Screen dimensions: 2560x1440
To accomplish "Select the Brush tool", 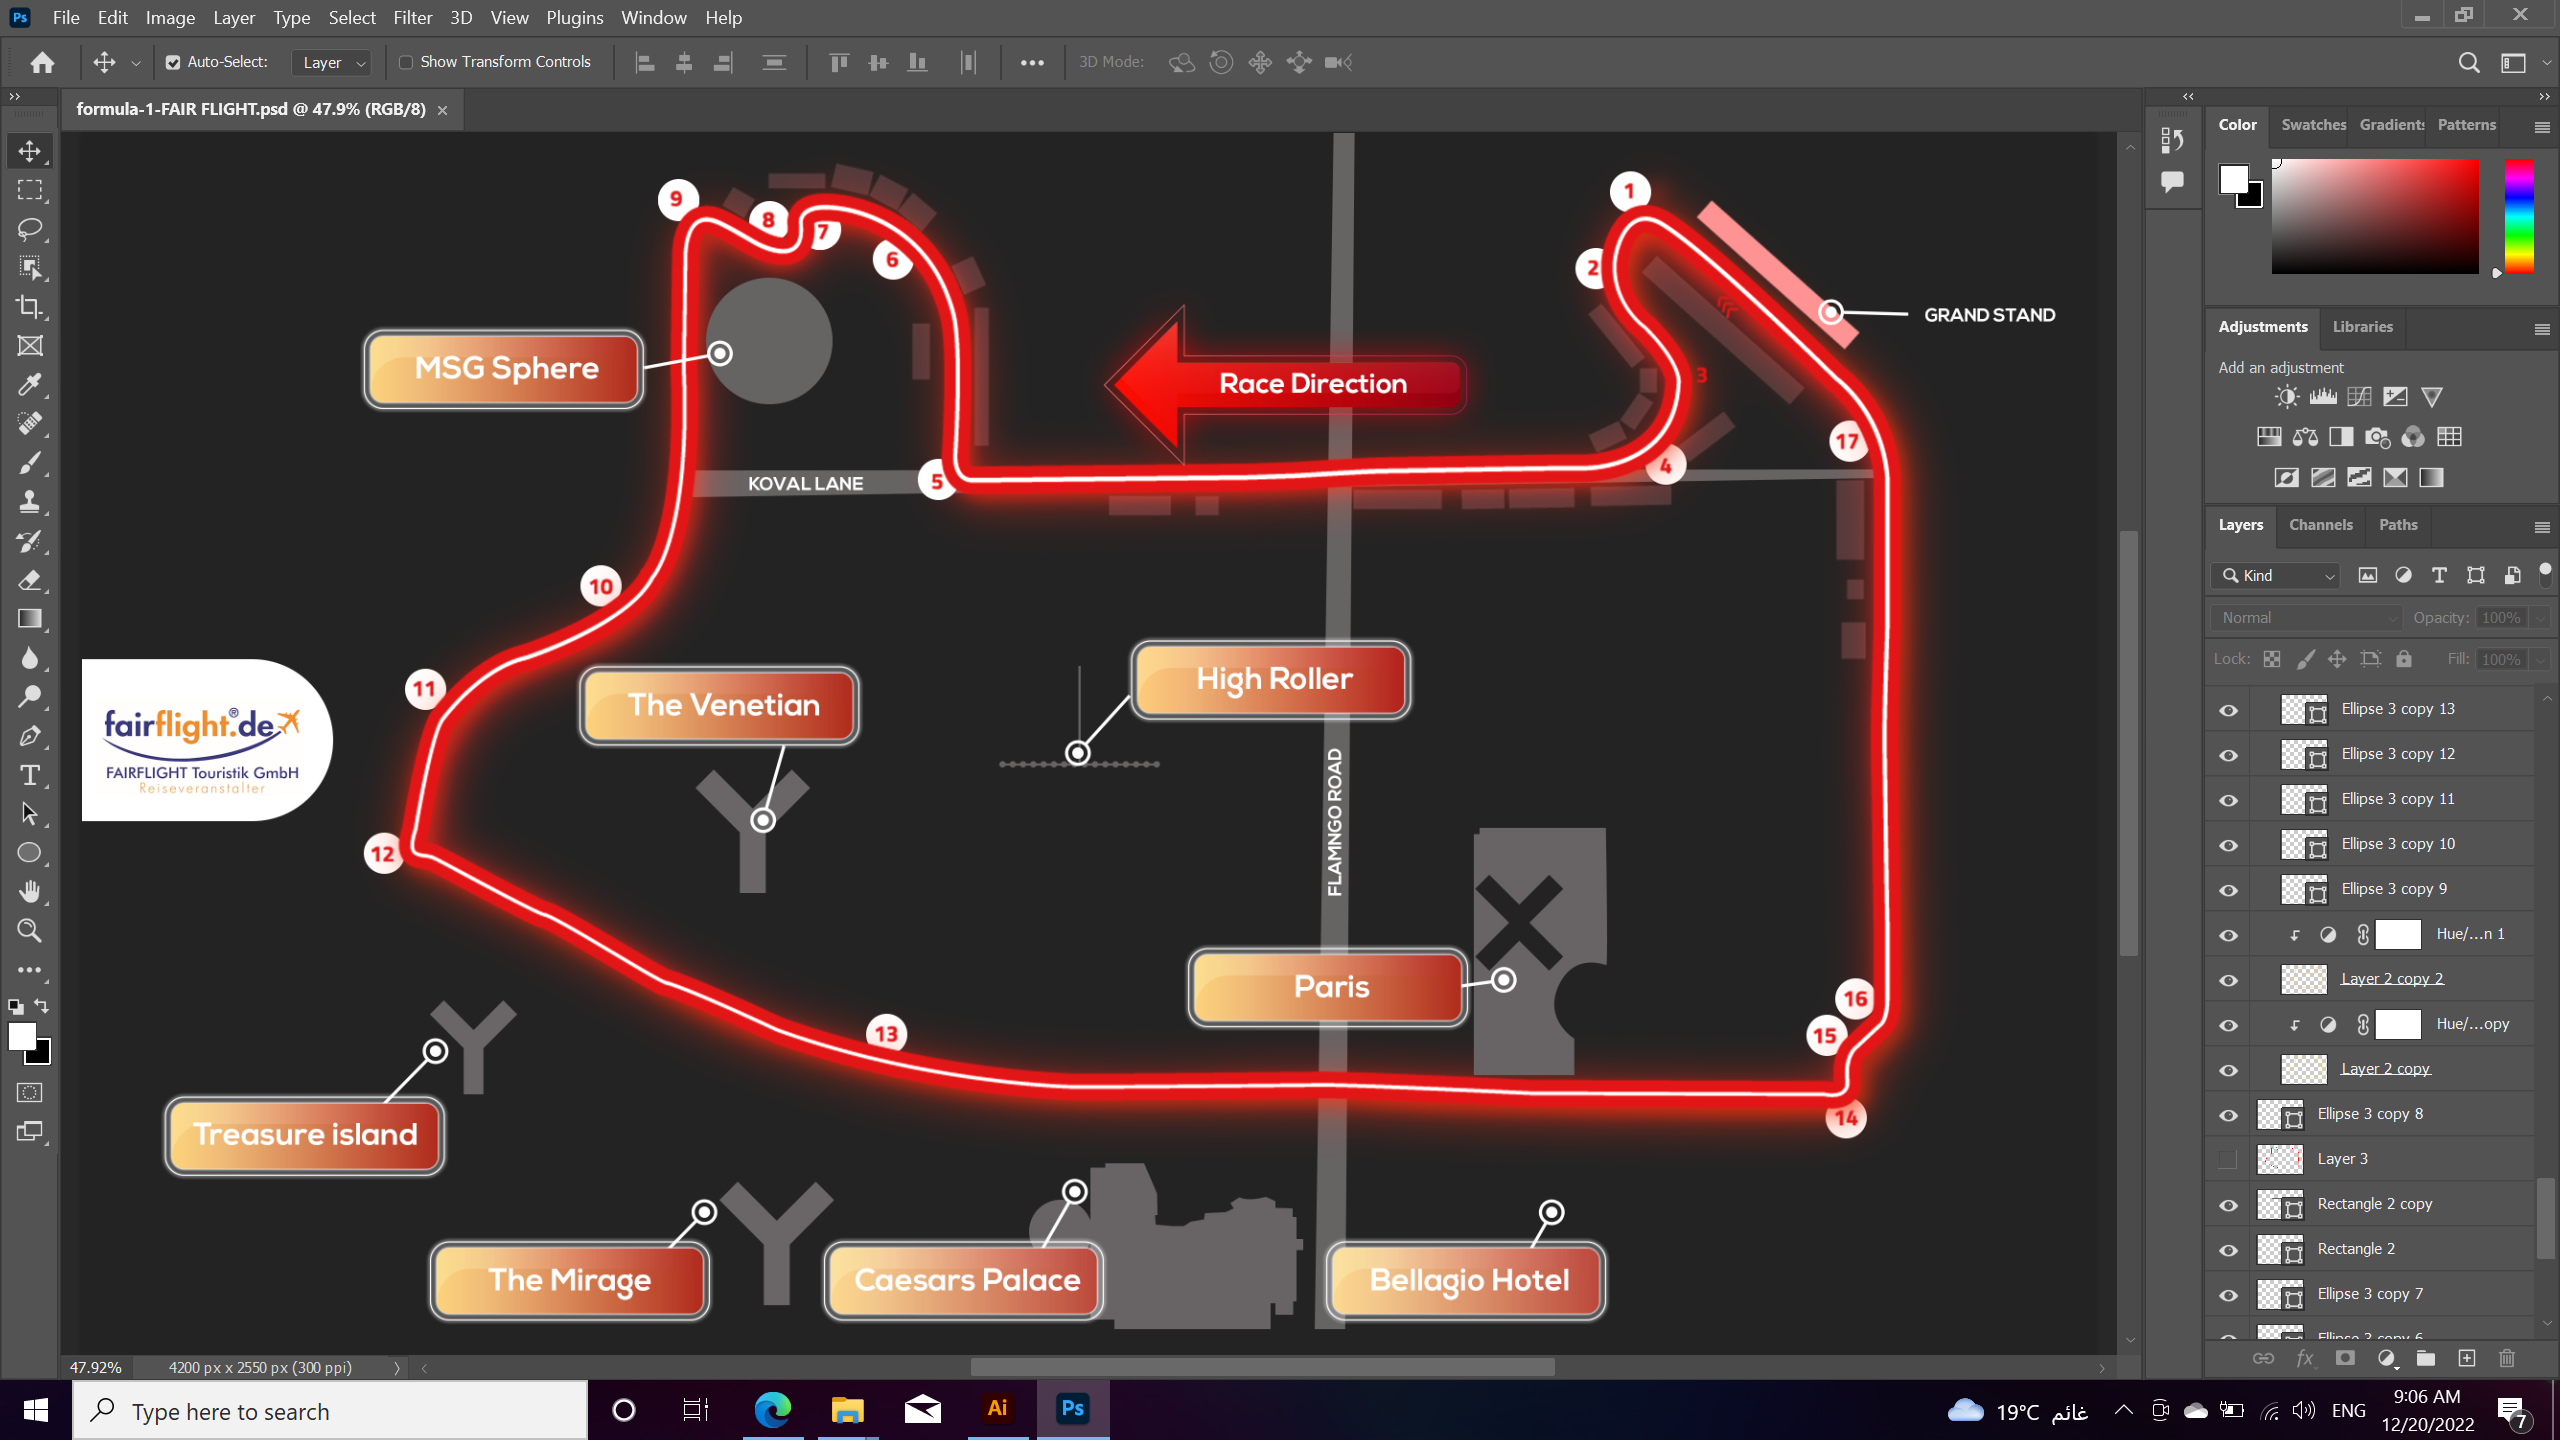I will (x=30, y=463).
